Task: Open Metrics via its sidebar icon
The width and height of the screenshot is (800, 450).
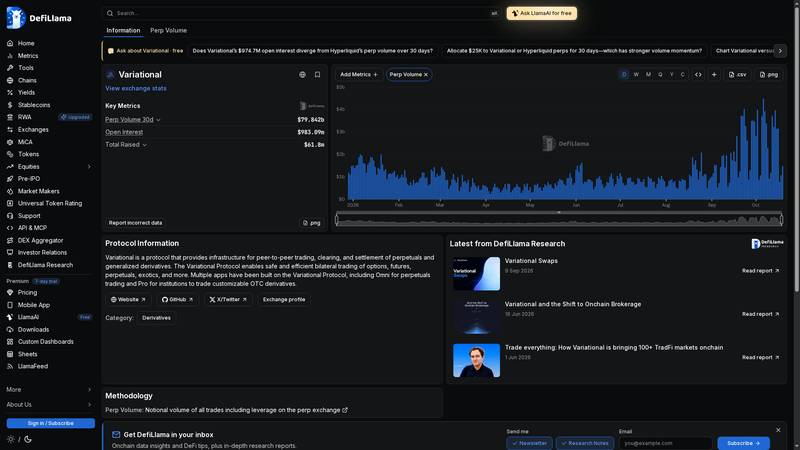Action: (x=10, y=56)
